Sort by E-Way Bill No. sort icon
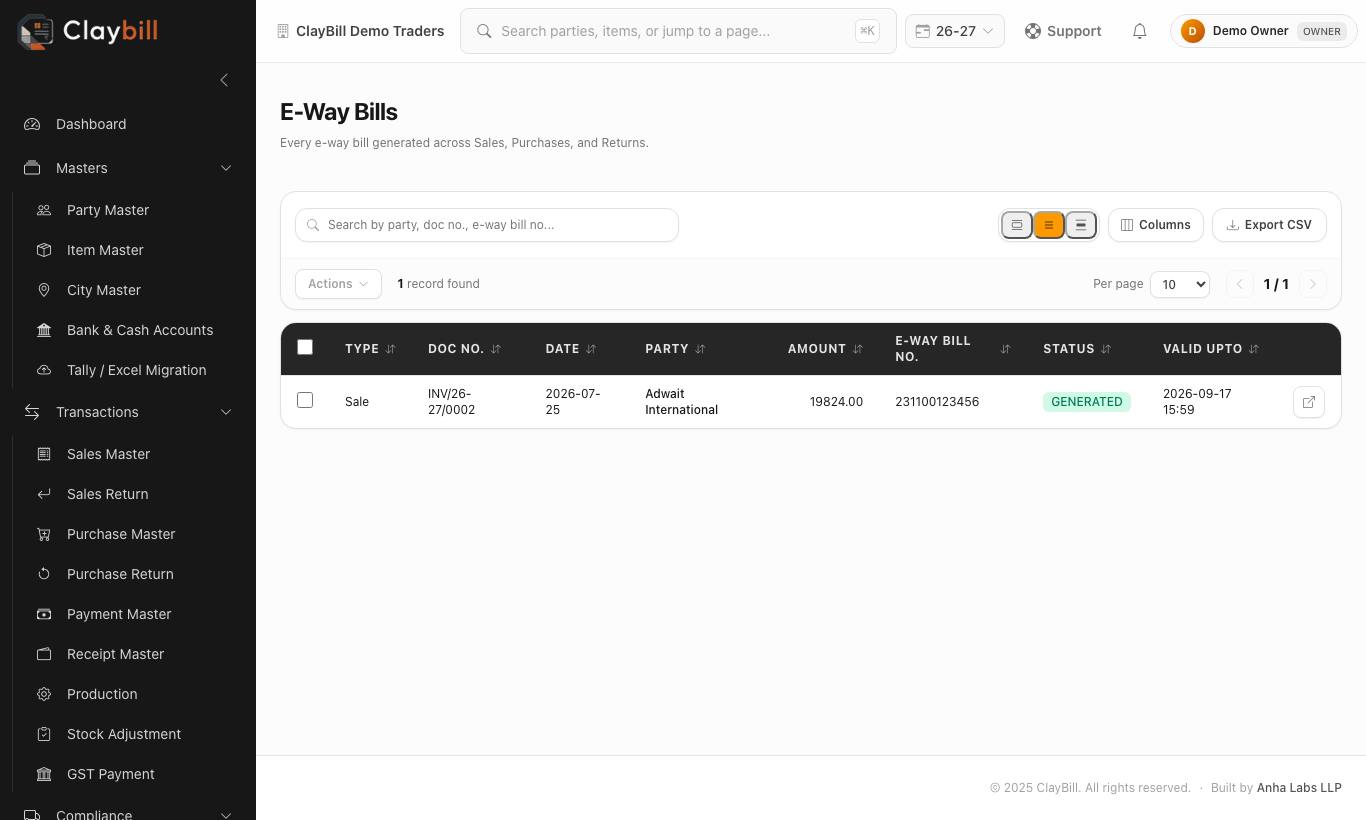The width and height of the screenshot is (1366, 820). coord(1005,349)
